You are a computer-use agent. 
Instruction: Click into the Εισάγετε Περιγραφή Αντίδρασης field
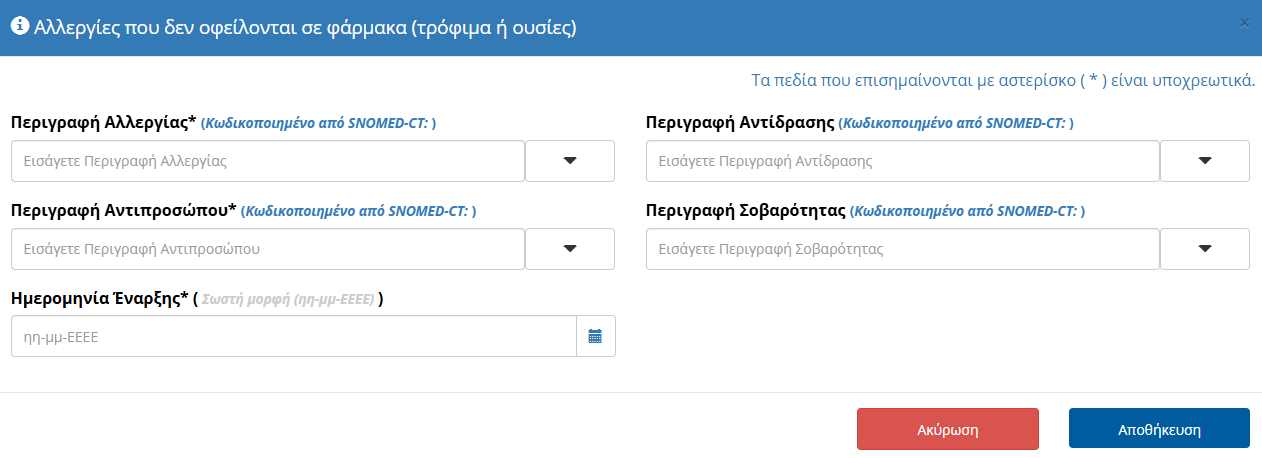coord(902,161)
